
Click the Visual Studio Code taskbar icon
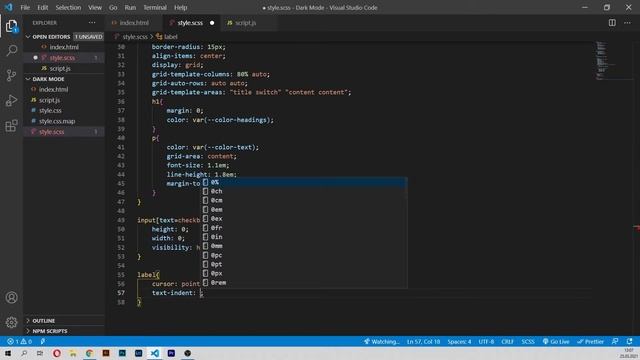(x=155, y=353)
